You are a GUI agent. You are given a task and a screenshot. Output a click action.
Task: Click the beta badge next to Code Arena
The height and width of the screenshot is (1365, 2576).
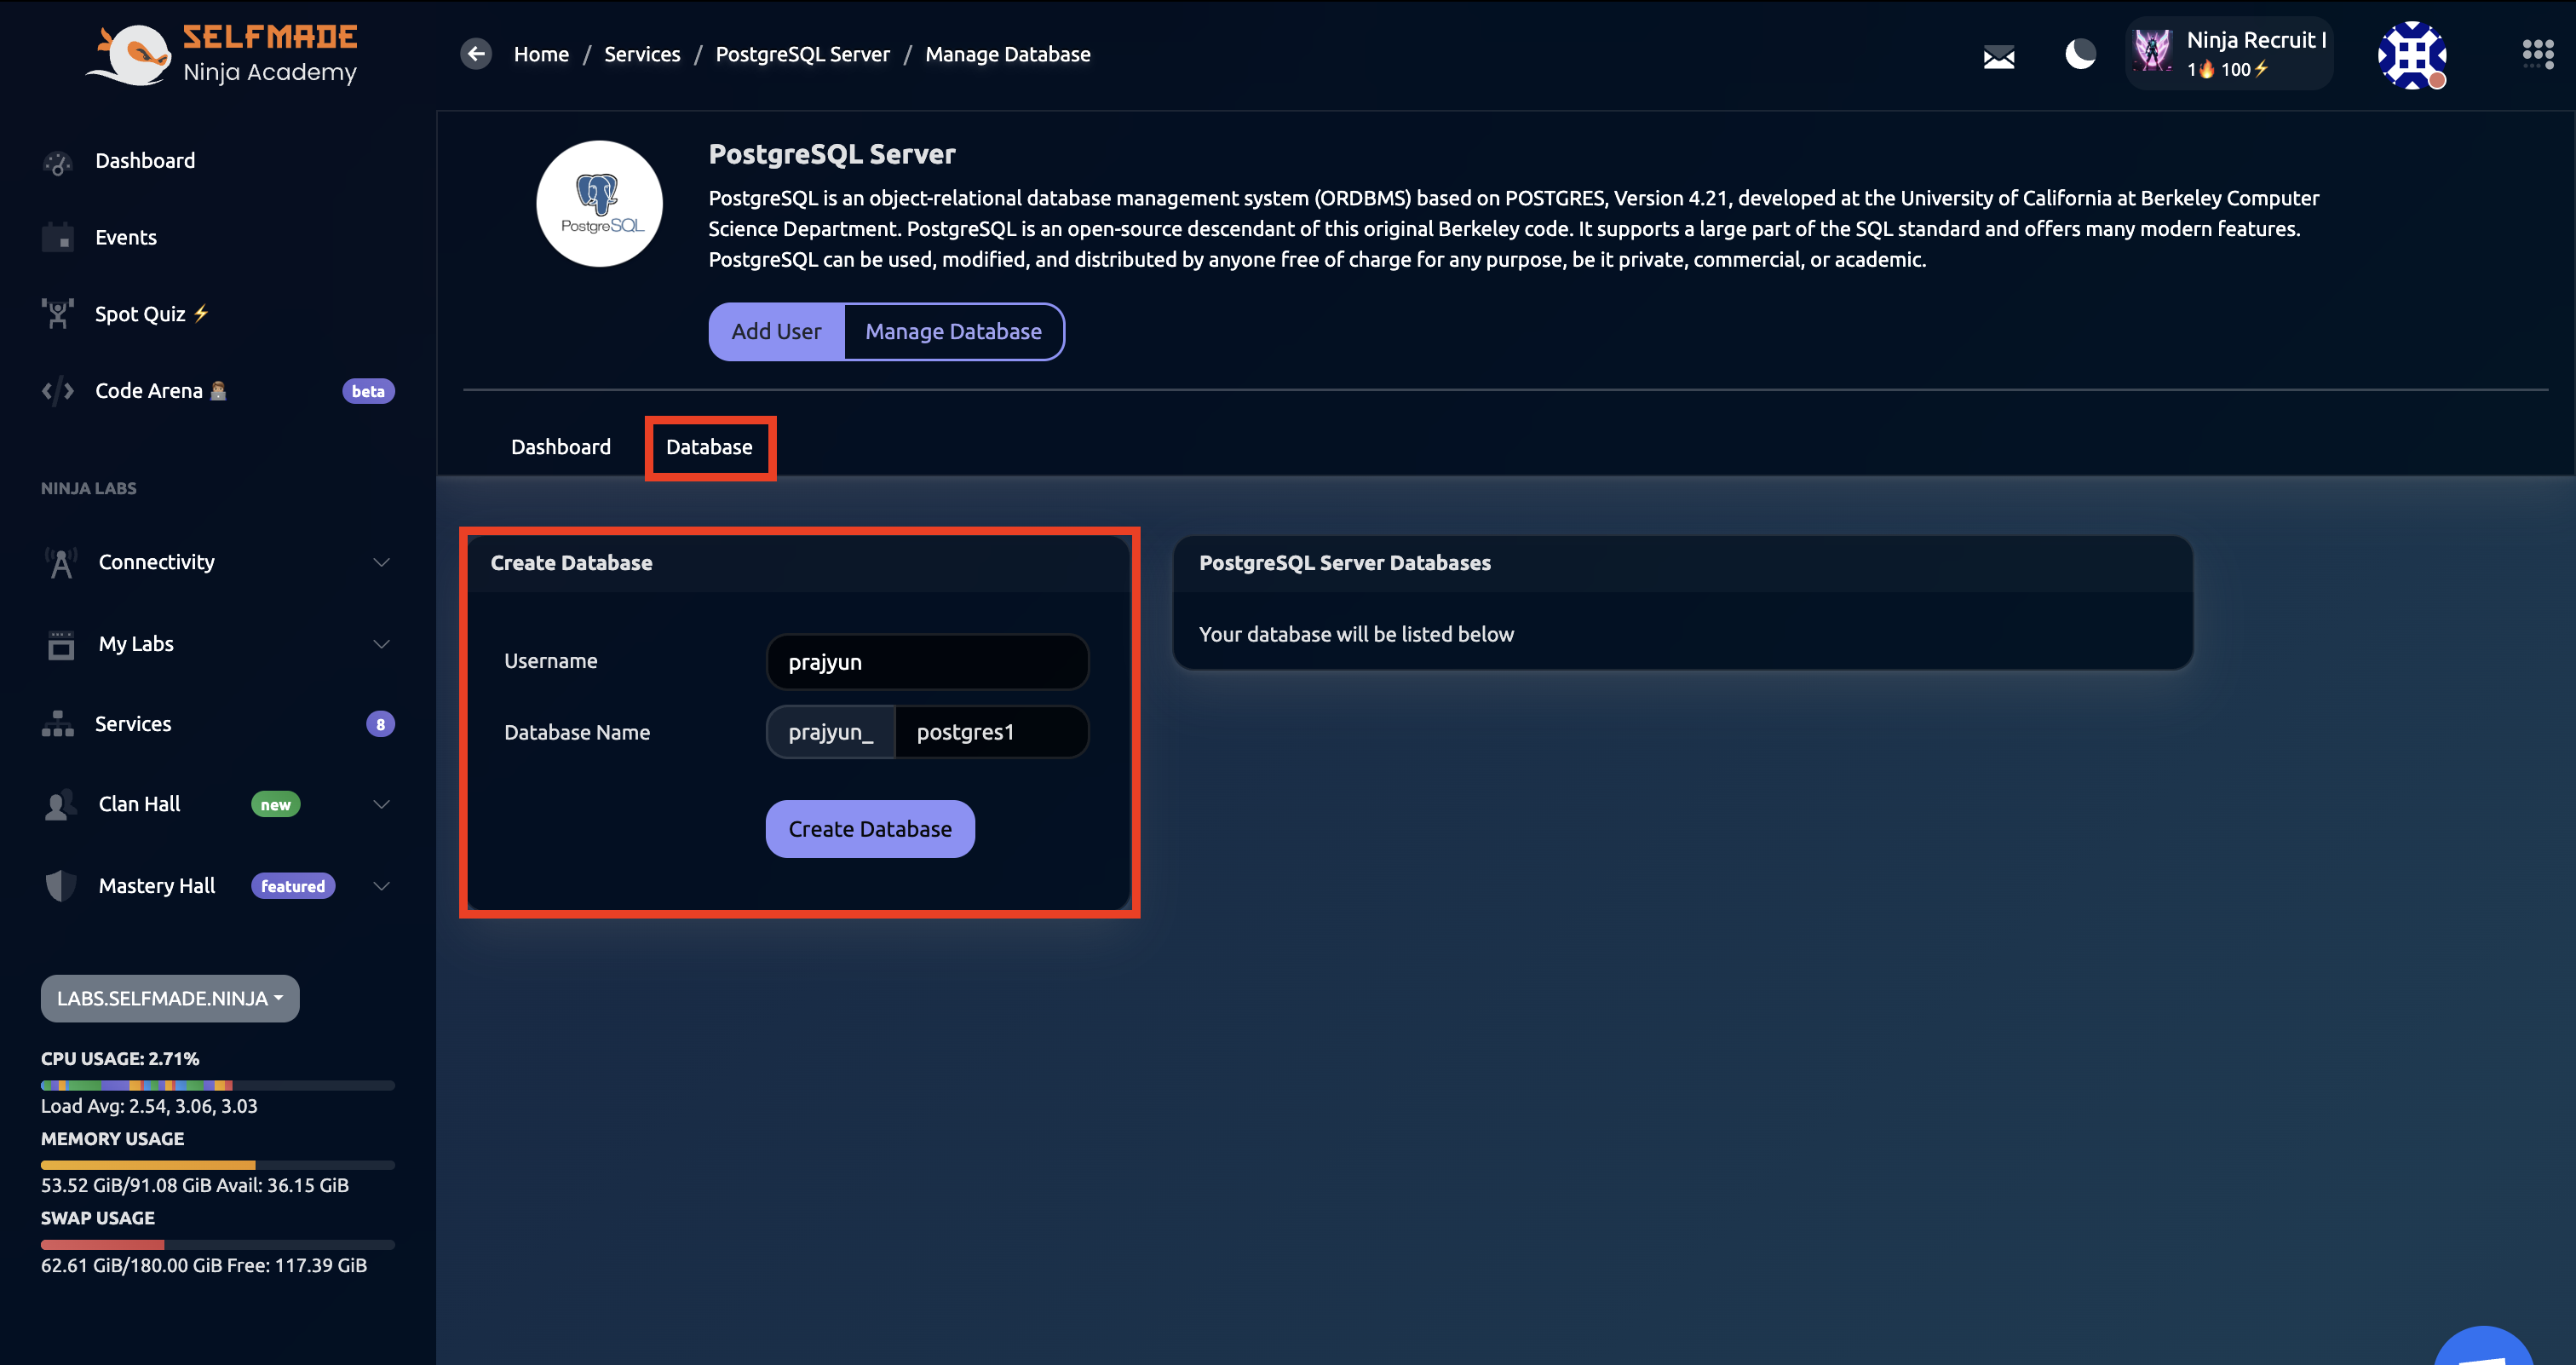[x=368, y=391]
